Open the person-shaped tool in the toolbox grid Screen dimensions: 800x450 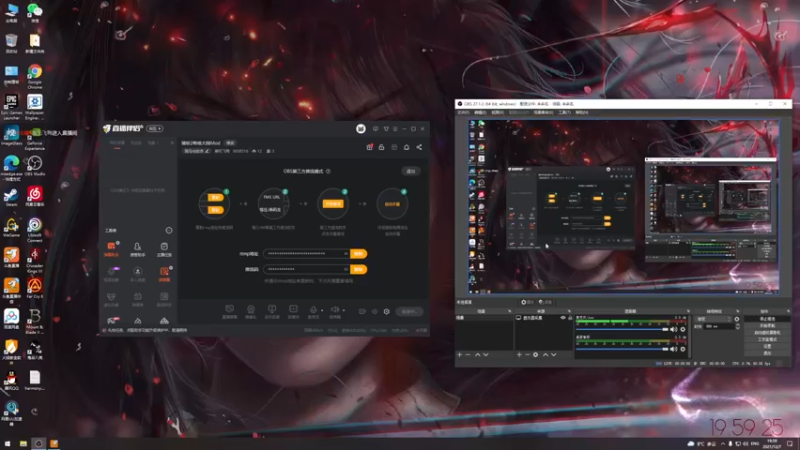[137, 246]
